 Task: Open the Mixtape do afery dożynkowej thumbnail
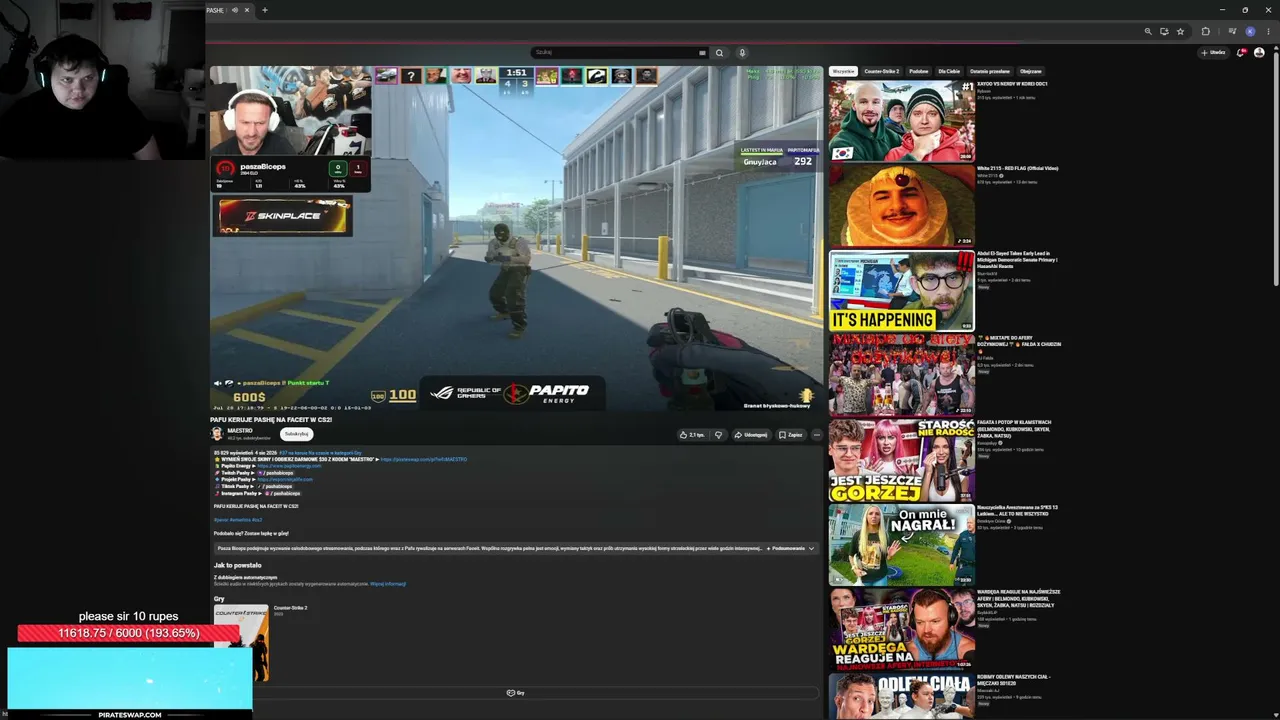point(902,375)
